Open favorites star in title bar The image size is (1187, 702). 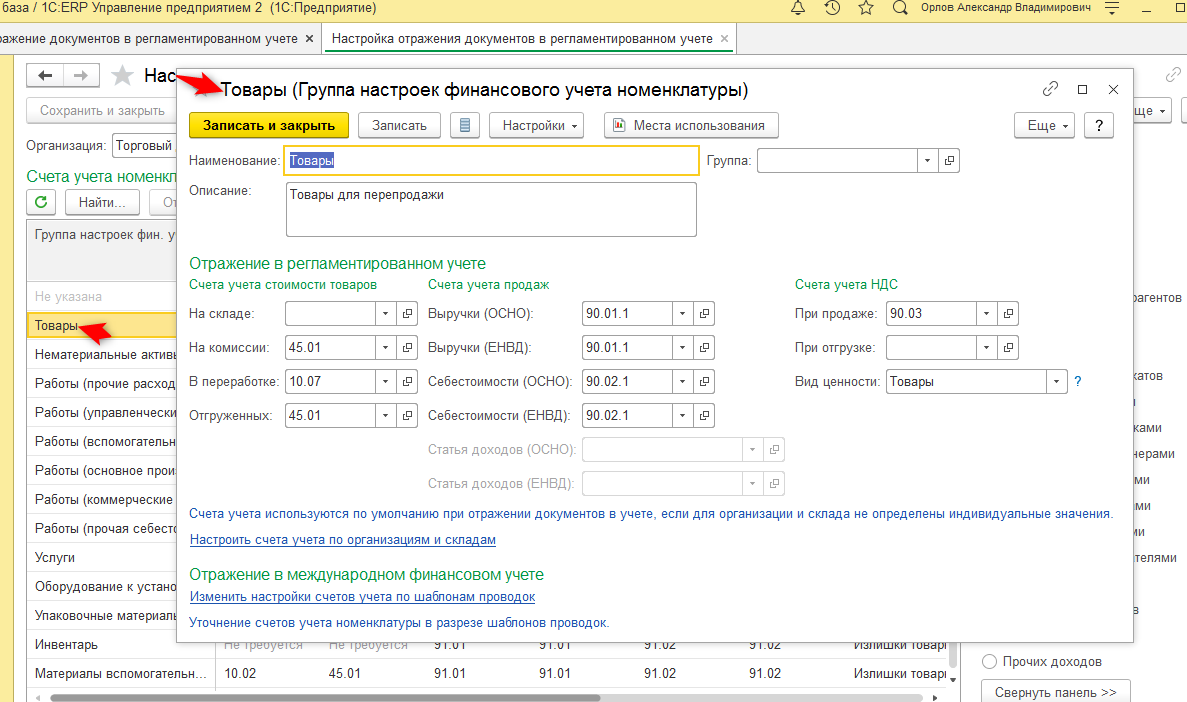point(866,8)
